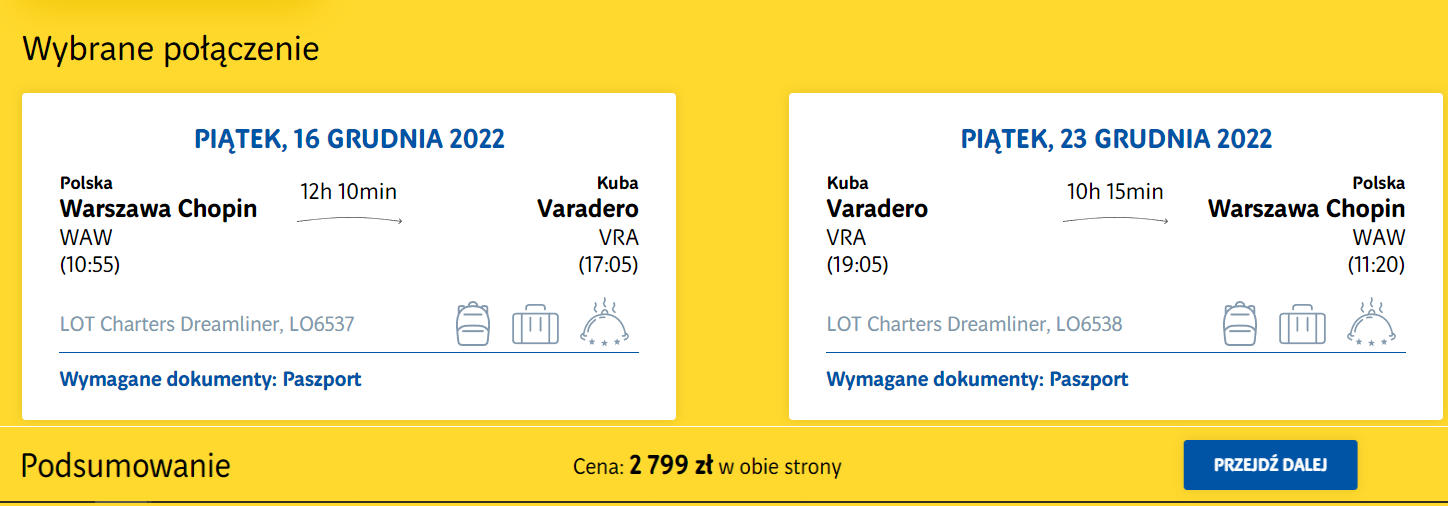The height and width of the screenshot is (506, 1448).
Task: Click the Podsumowanie heading
Action: coord(126,466)
